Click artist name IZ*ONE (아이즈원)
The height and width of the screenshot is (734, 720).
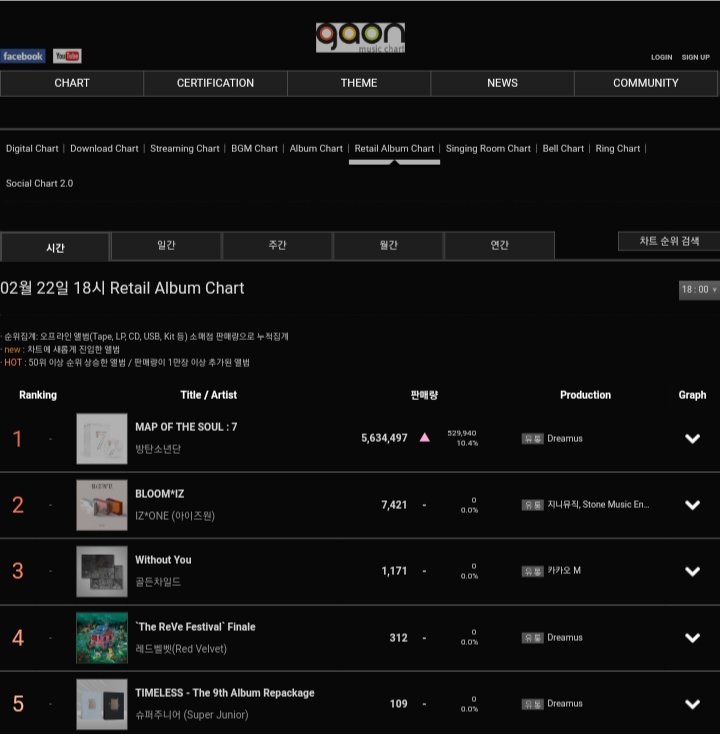click(x=175, y=516)
